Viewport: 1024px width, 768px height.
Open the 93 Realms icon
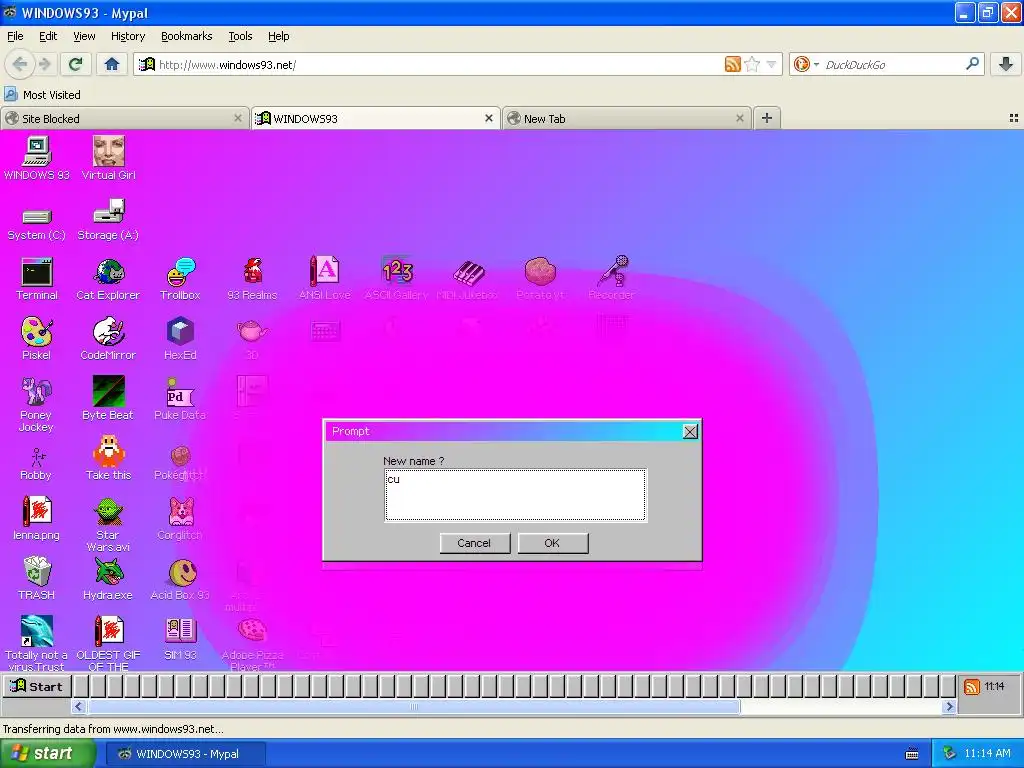[252, 279]
